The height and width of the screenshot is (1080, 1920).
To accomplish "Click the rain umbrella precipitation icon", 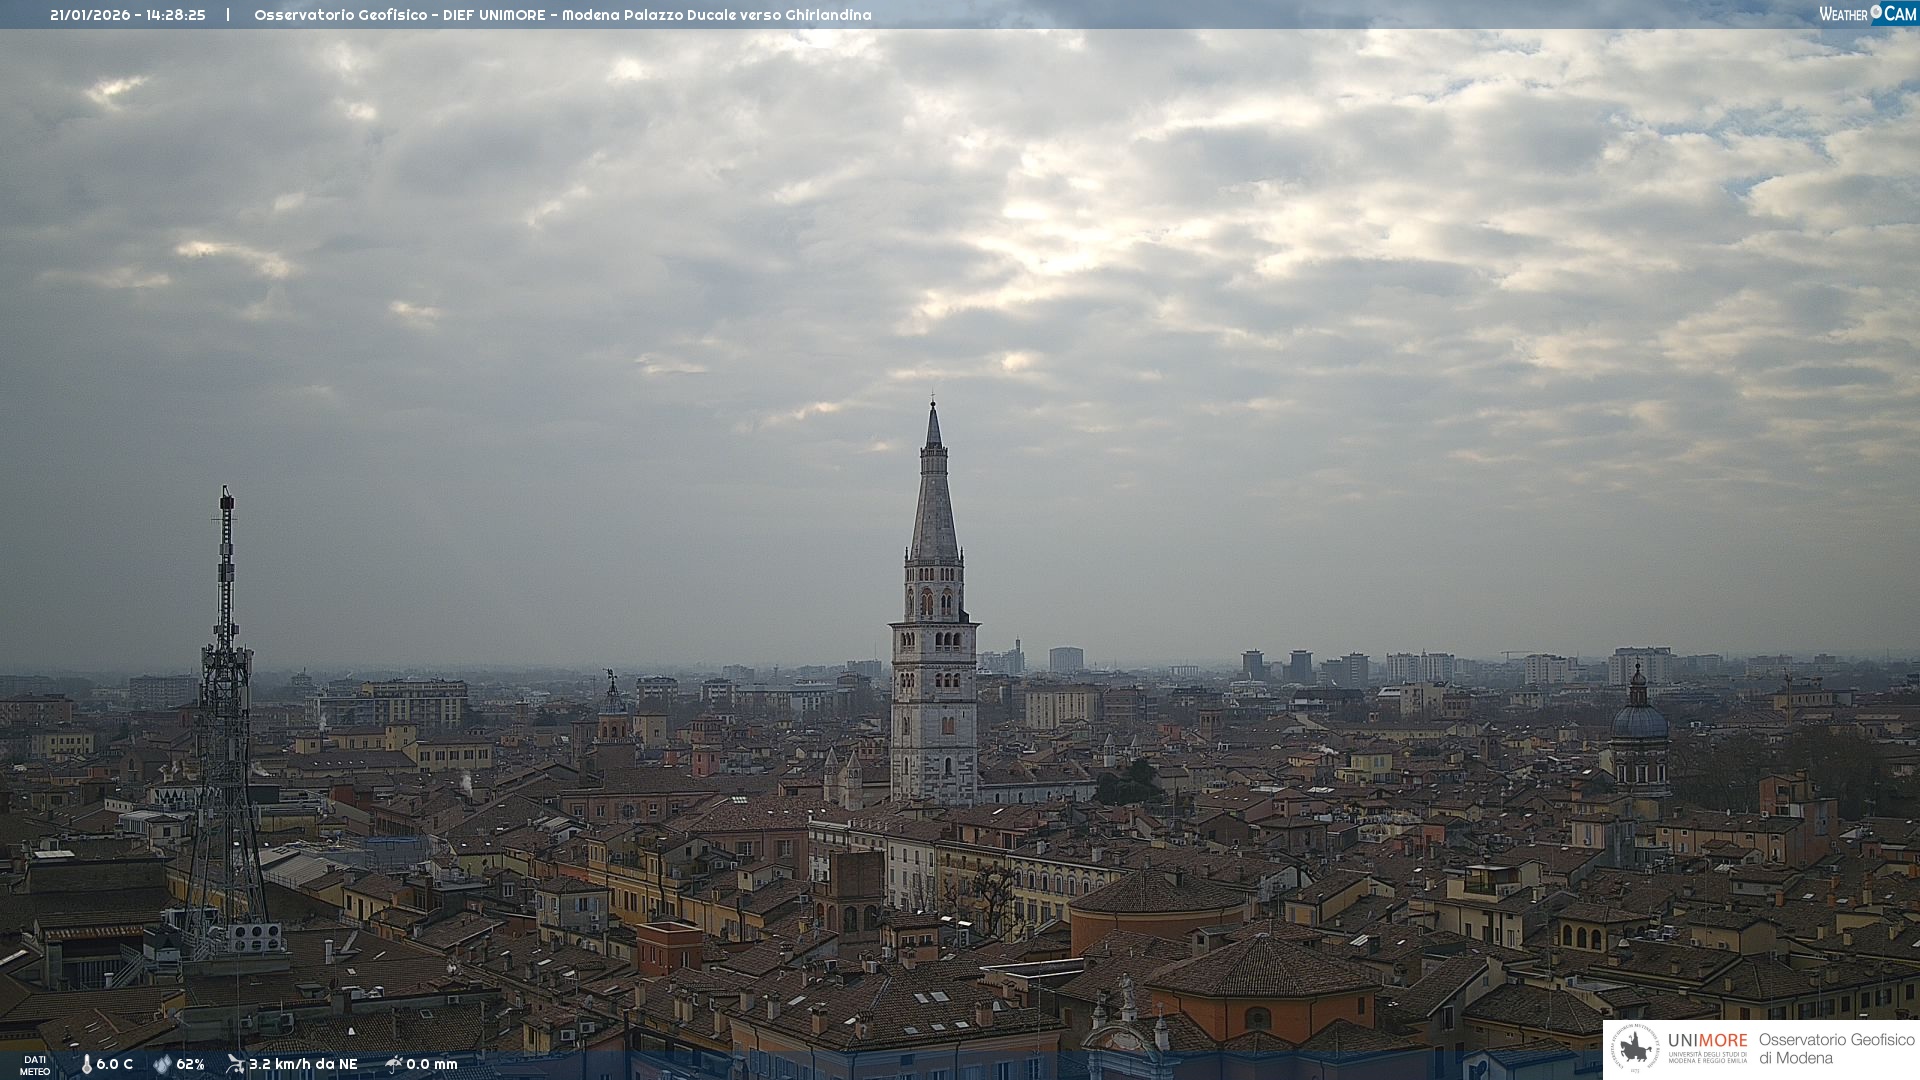I will pyautogui.click(x=393, y=1064).
